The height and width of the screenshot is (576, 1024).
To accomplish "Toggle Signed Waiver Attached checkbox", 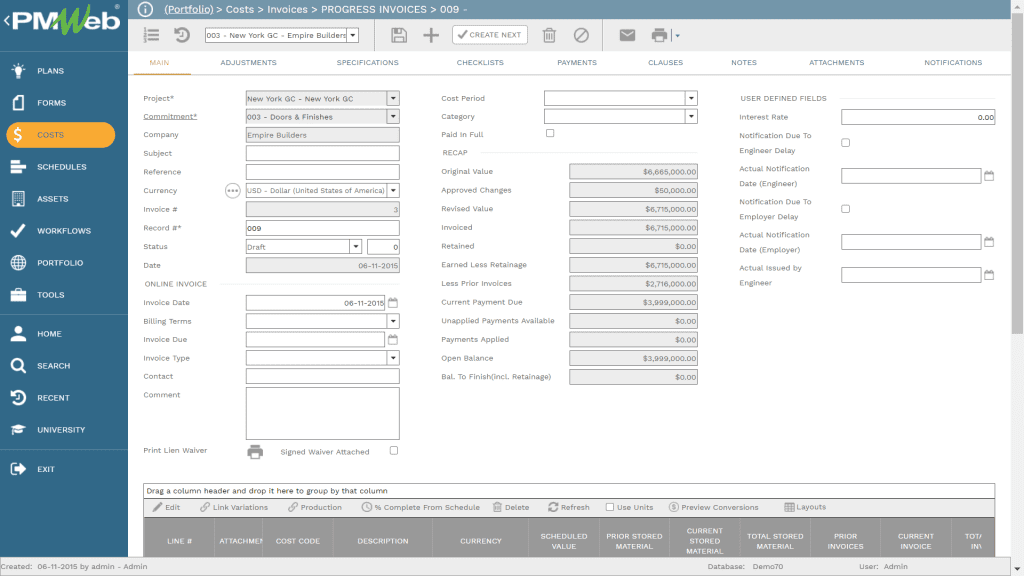I will pos(394,451).
